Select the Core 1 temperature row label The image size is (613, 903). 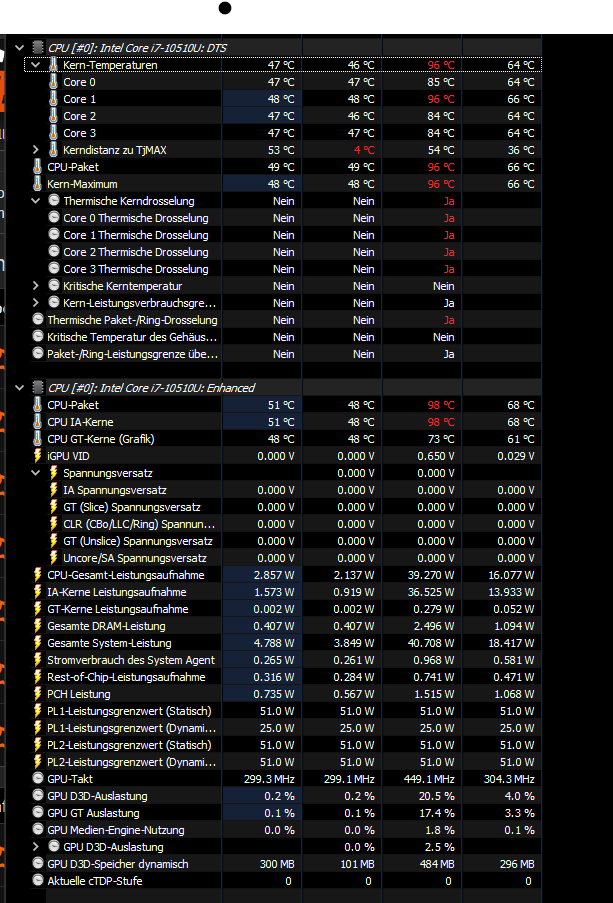(79, 99)
